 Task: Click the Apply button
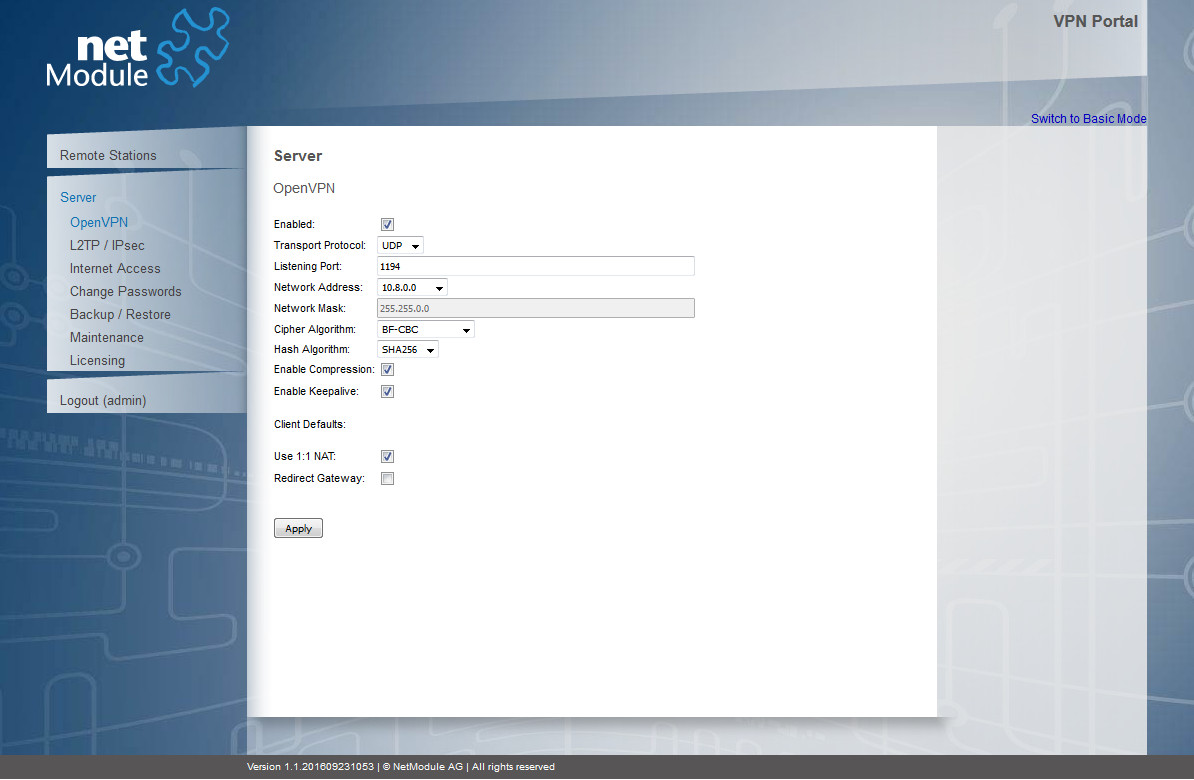(x=298, y=529)
